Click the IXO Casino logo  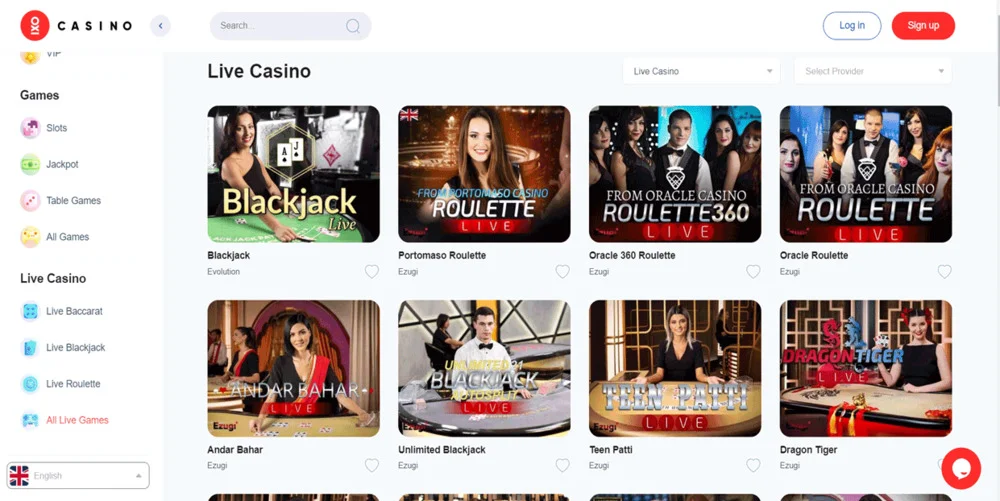click(x=77, y=25)
